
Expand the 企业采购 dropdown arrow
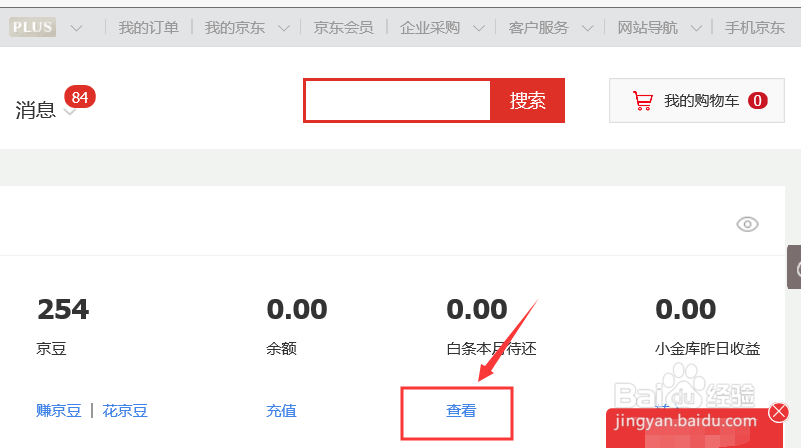(479, 28)
